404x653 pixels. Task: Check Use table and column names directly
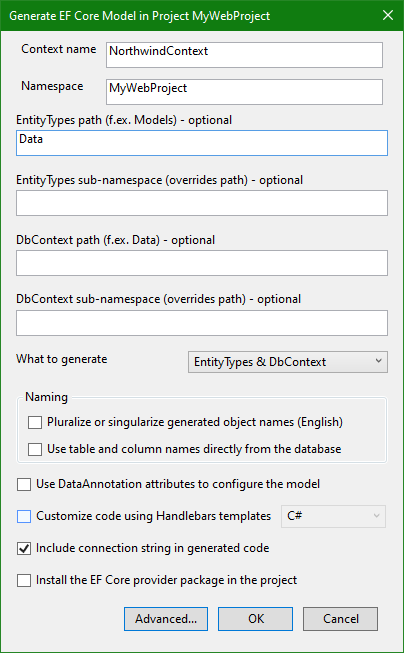(35, 449)
